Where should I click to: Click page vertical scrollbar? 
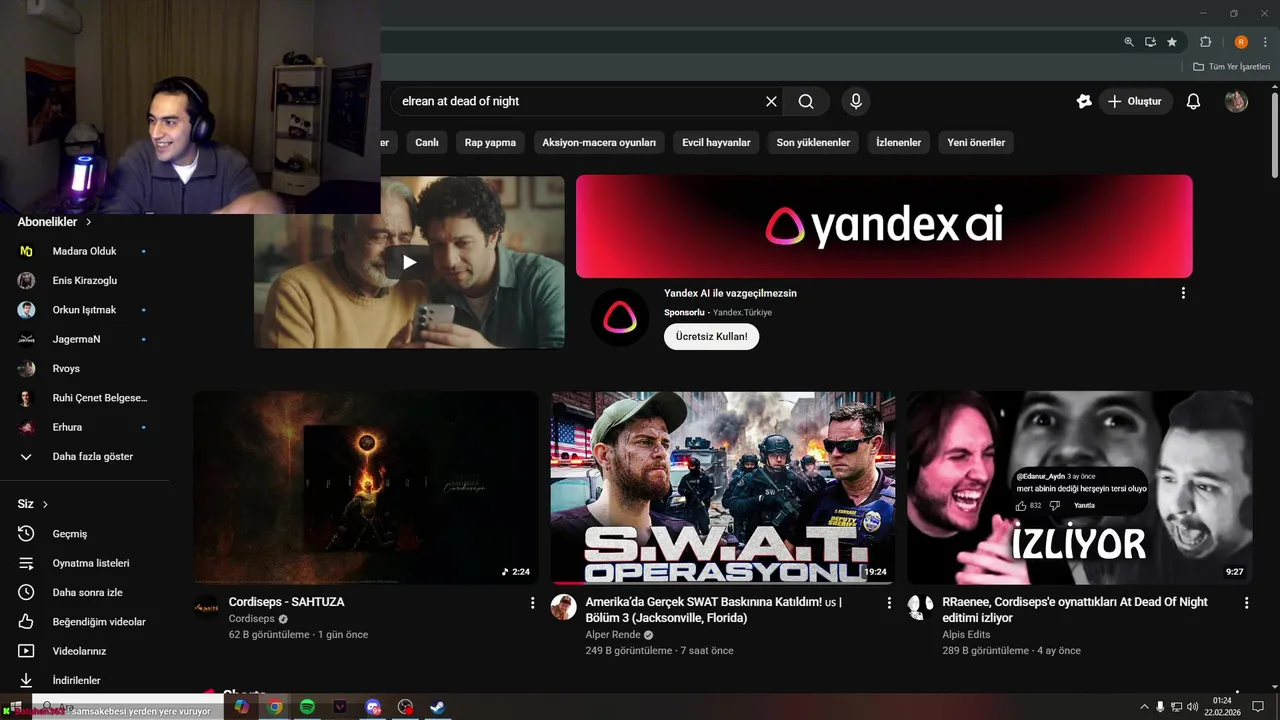[x=1274, y=135]
